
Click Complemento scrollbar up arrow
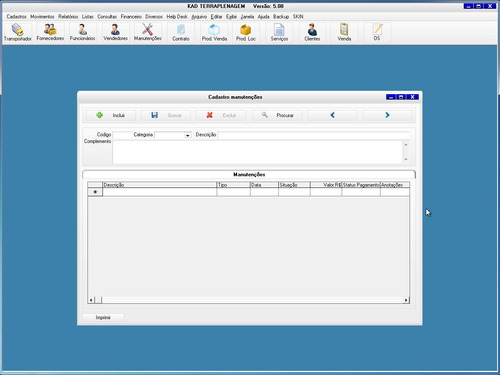point(406,145)
